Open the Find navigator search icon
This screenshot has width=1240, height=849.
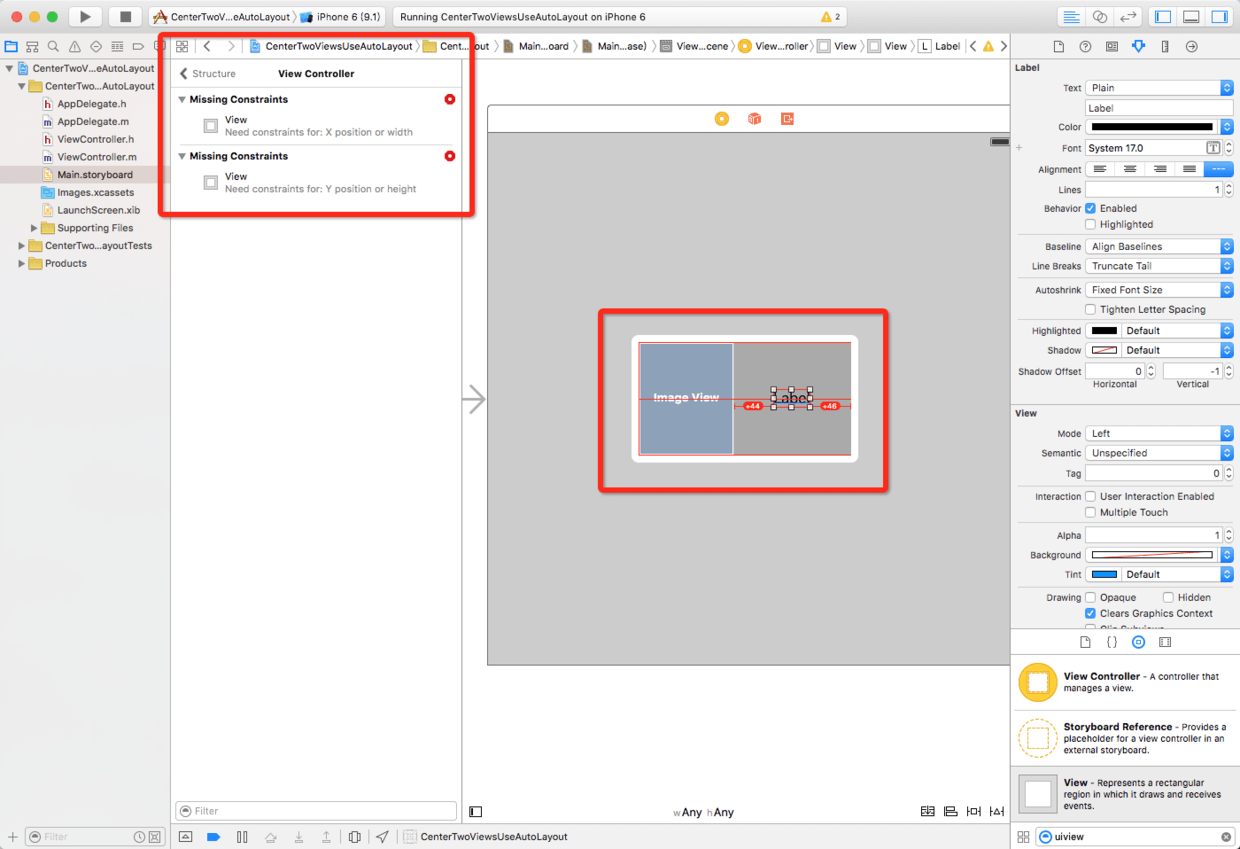point(53,46)
